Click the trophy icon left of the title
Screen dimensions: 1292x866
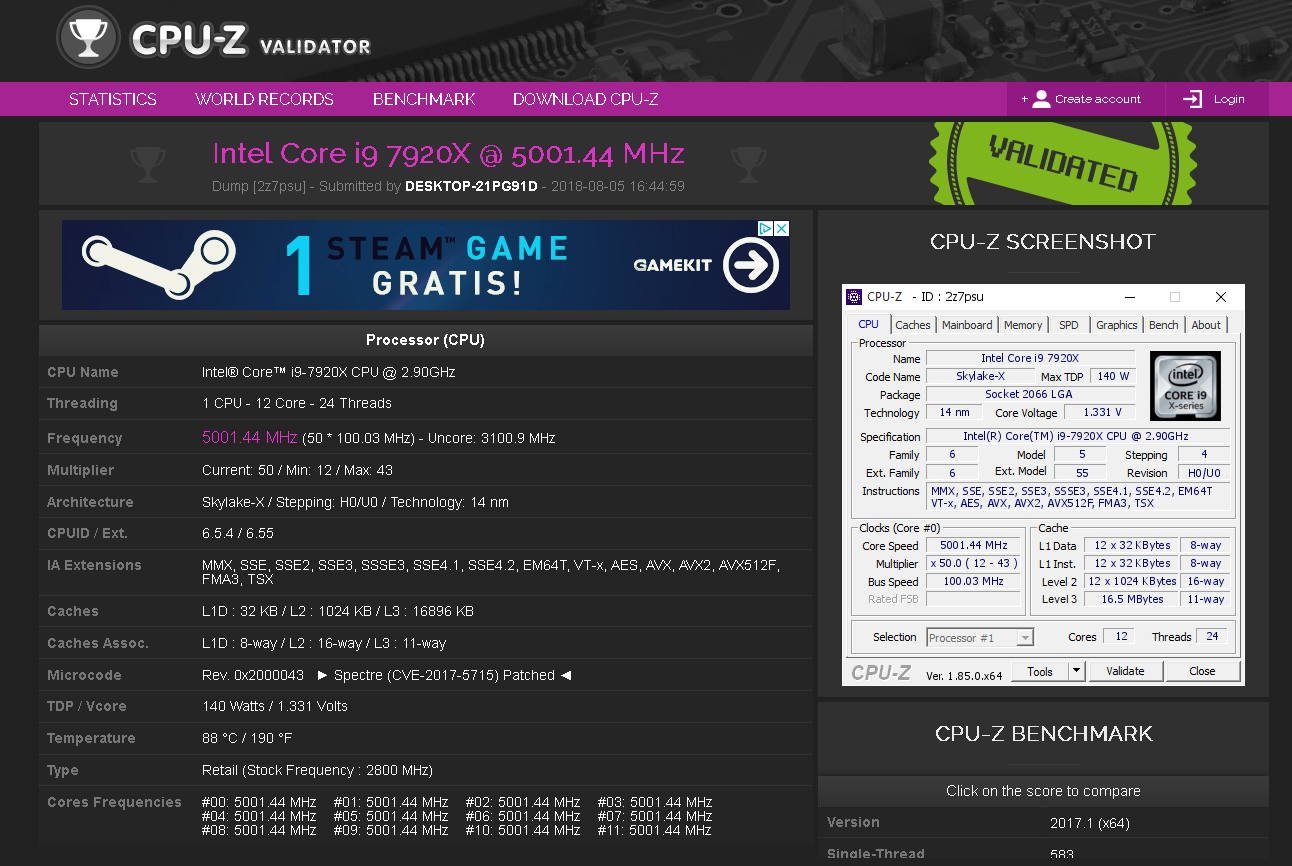(148, 164)
